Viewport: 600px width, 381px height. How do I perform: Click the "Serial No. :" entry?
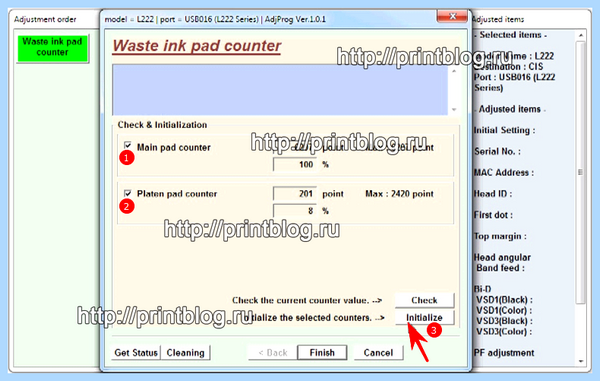497,151
